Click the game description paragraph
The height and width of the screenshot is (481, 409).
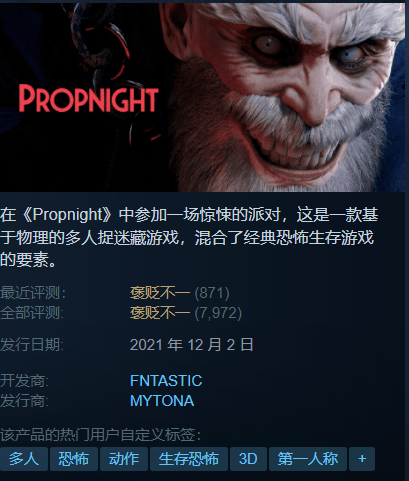pos(189,237)
